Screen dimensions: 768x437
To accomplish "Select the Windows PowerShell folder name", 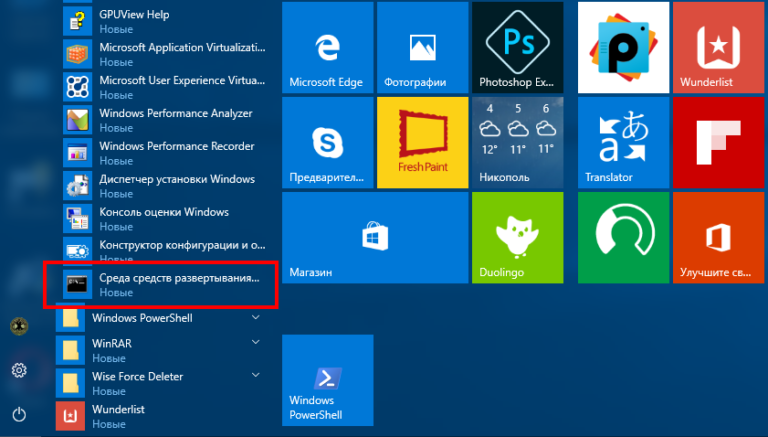I will tap(142, 318).
